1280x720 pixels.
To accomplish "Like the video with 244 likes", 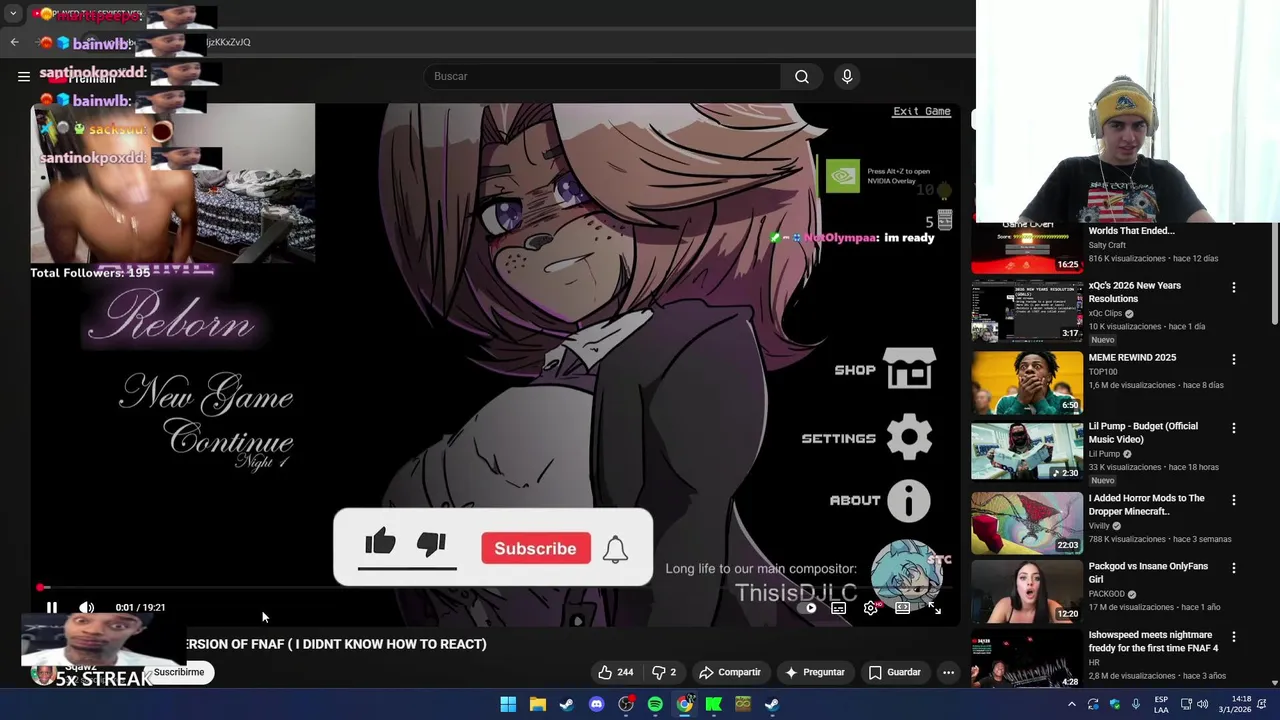I will coord(615,672).
